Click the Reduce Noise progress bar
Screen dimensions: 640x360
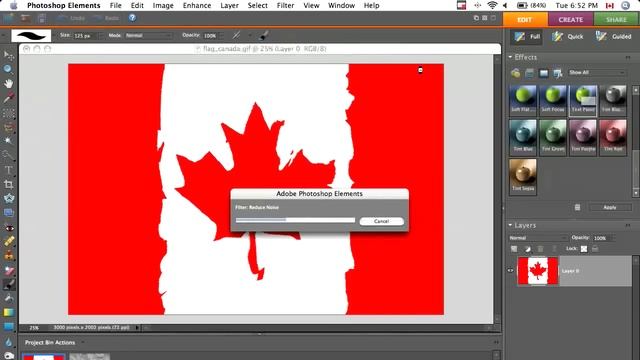(296, 220)
